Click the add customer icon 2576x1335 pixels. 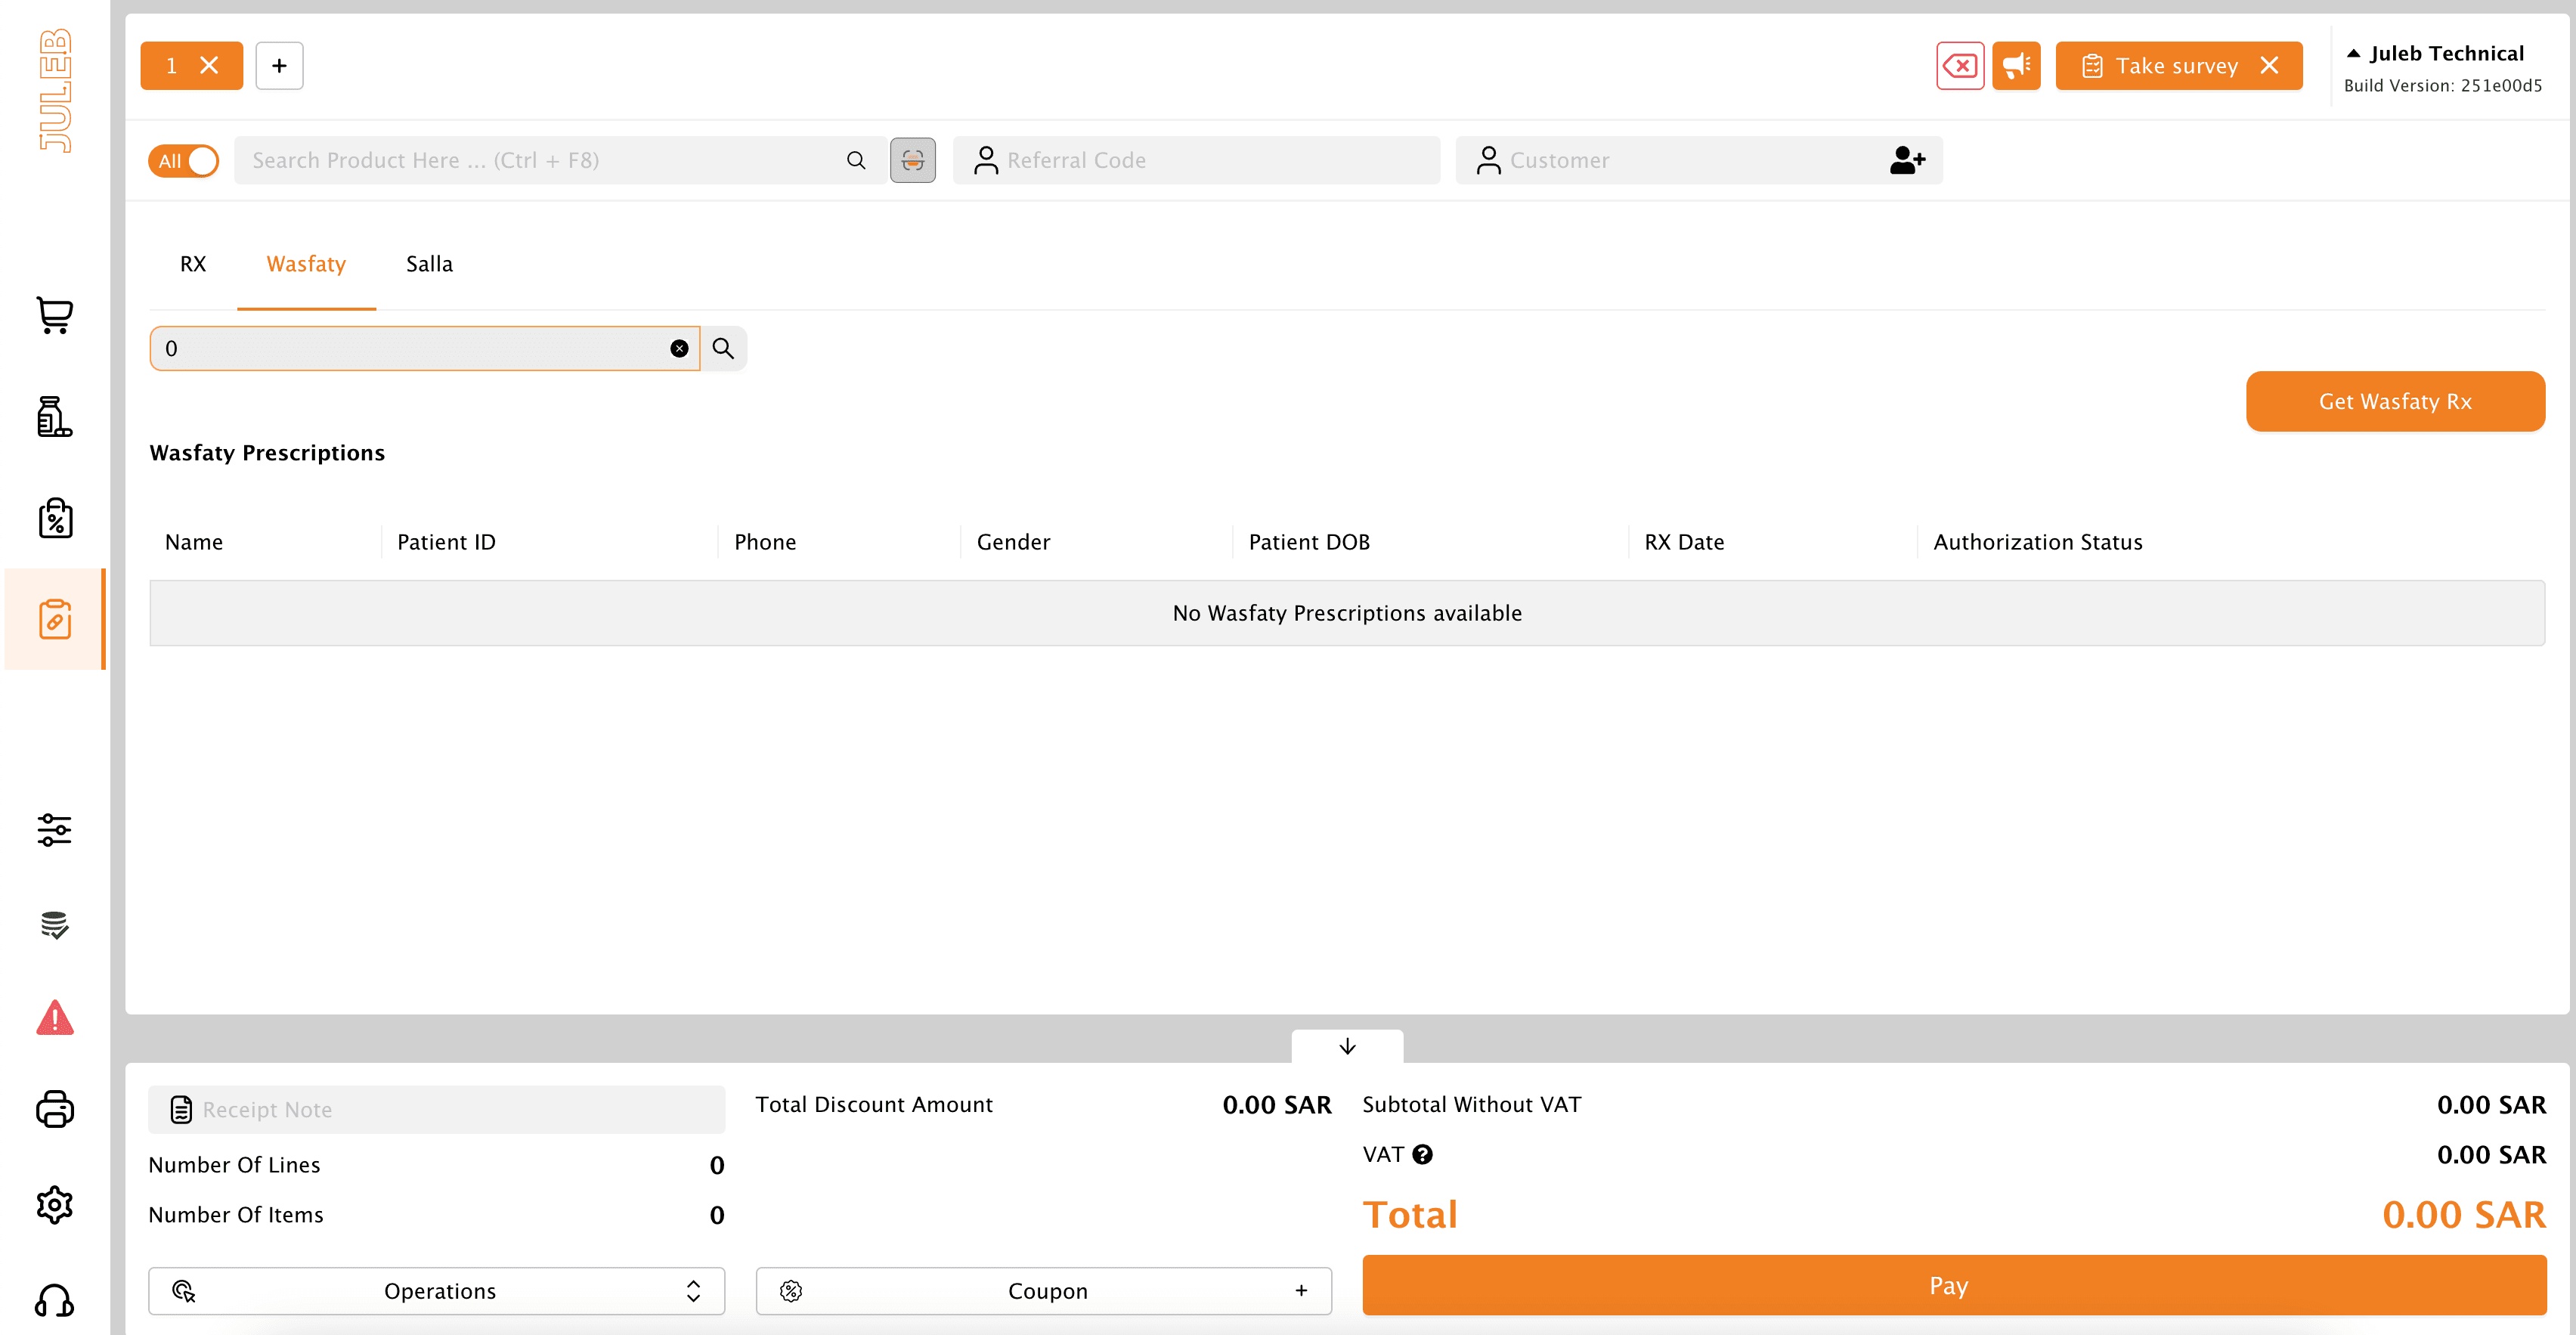point(1906,160)
